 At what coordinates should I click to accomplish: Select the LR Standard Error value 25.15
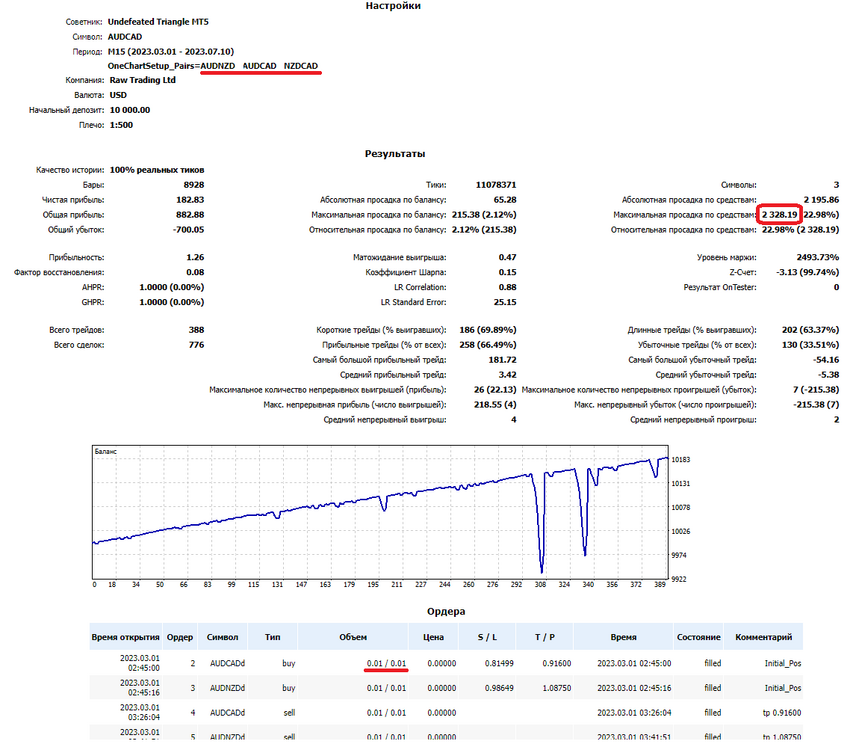click(x=505, y=302)
